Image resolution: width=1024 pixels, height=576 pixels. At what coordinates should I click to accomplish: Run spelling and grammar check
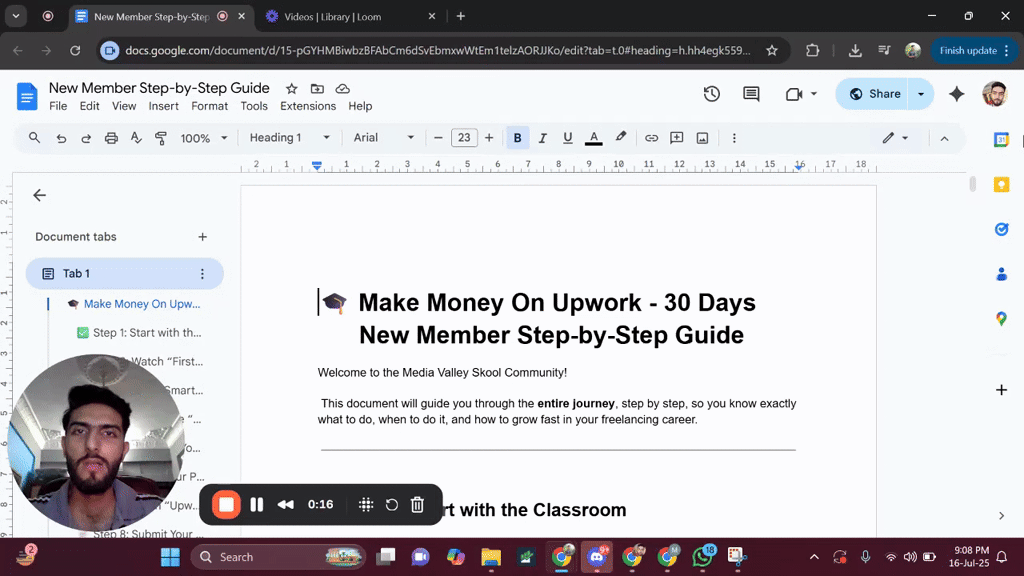pyautogui.click(x=136, y=138)
